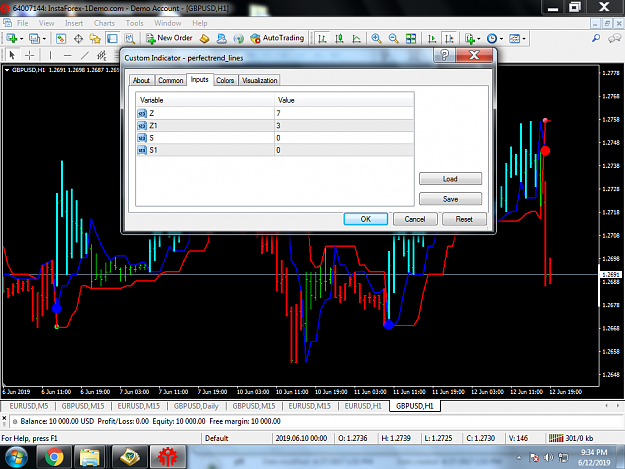Viewport: 625px width, 469px height.
Task: Open the Periods clock icon
Action: click(x=492, y=39)
